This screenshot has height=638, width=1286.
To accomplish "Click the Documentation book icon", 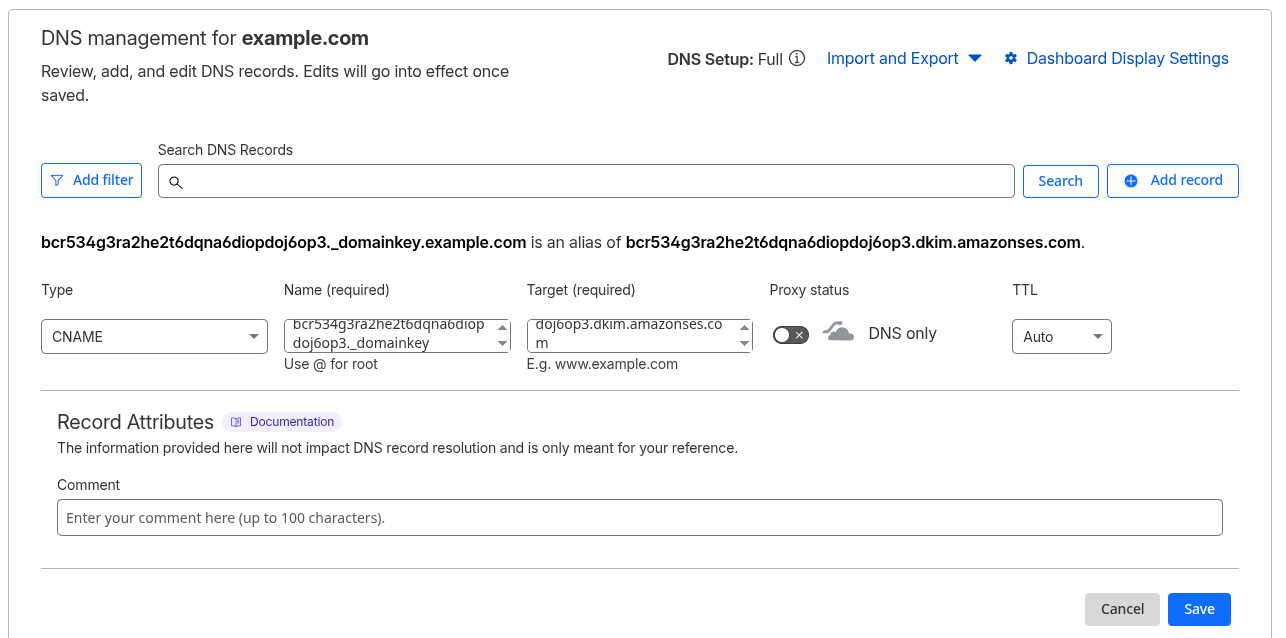I will point(236,422).
